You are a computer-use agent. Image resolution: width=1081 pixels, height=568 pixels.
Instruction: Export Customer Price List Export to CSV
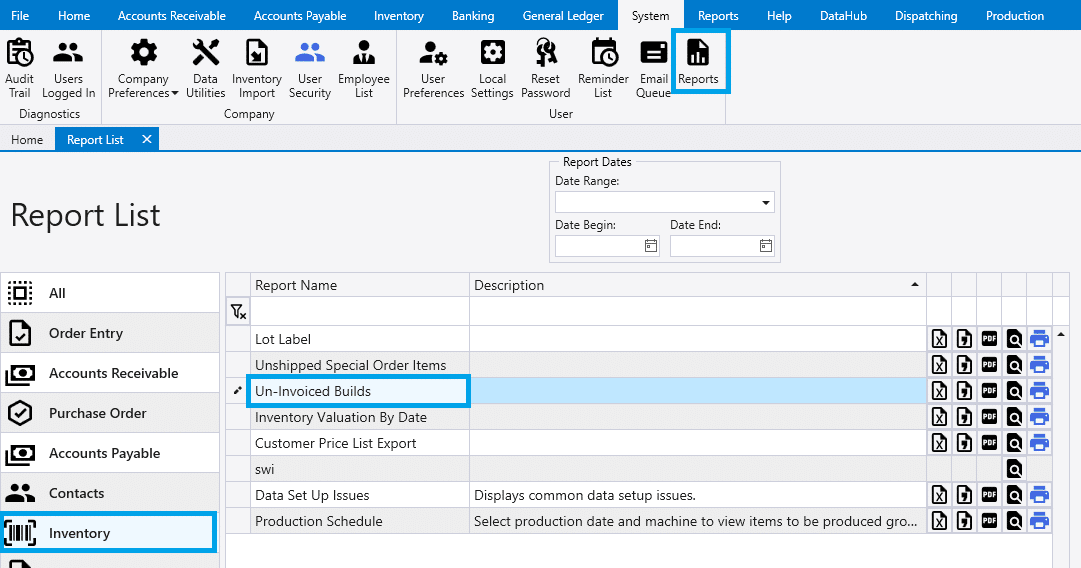pos(964,443)
